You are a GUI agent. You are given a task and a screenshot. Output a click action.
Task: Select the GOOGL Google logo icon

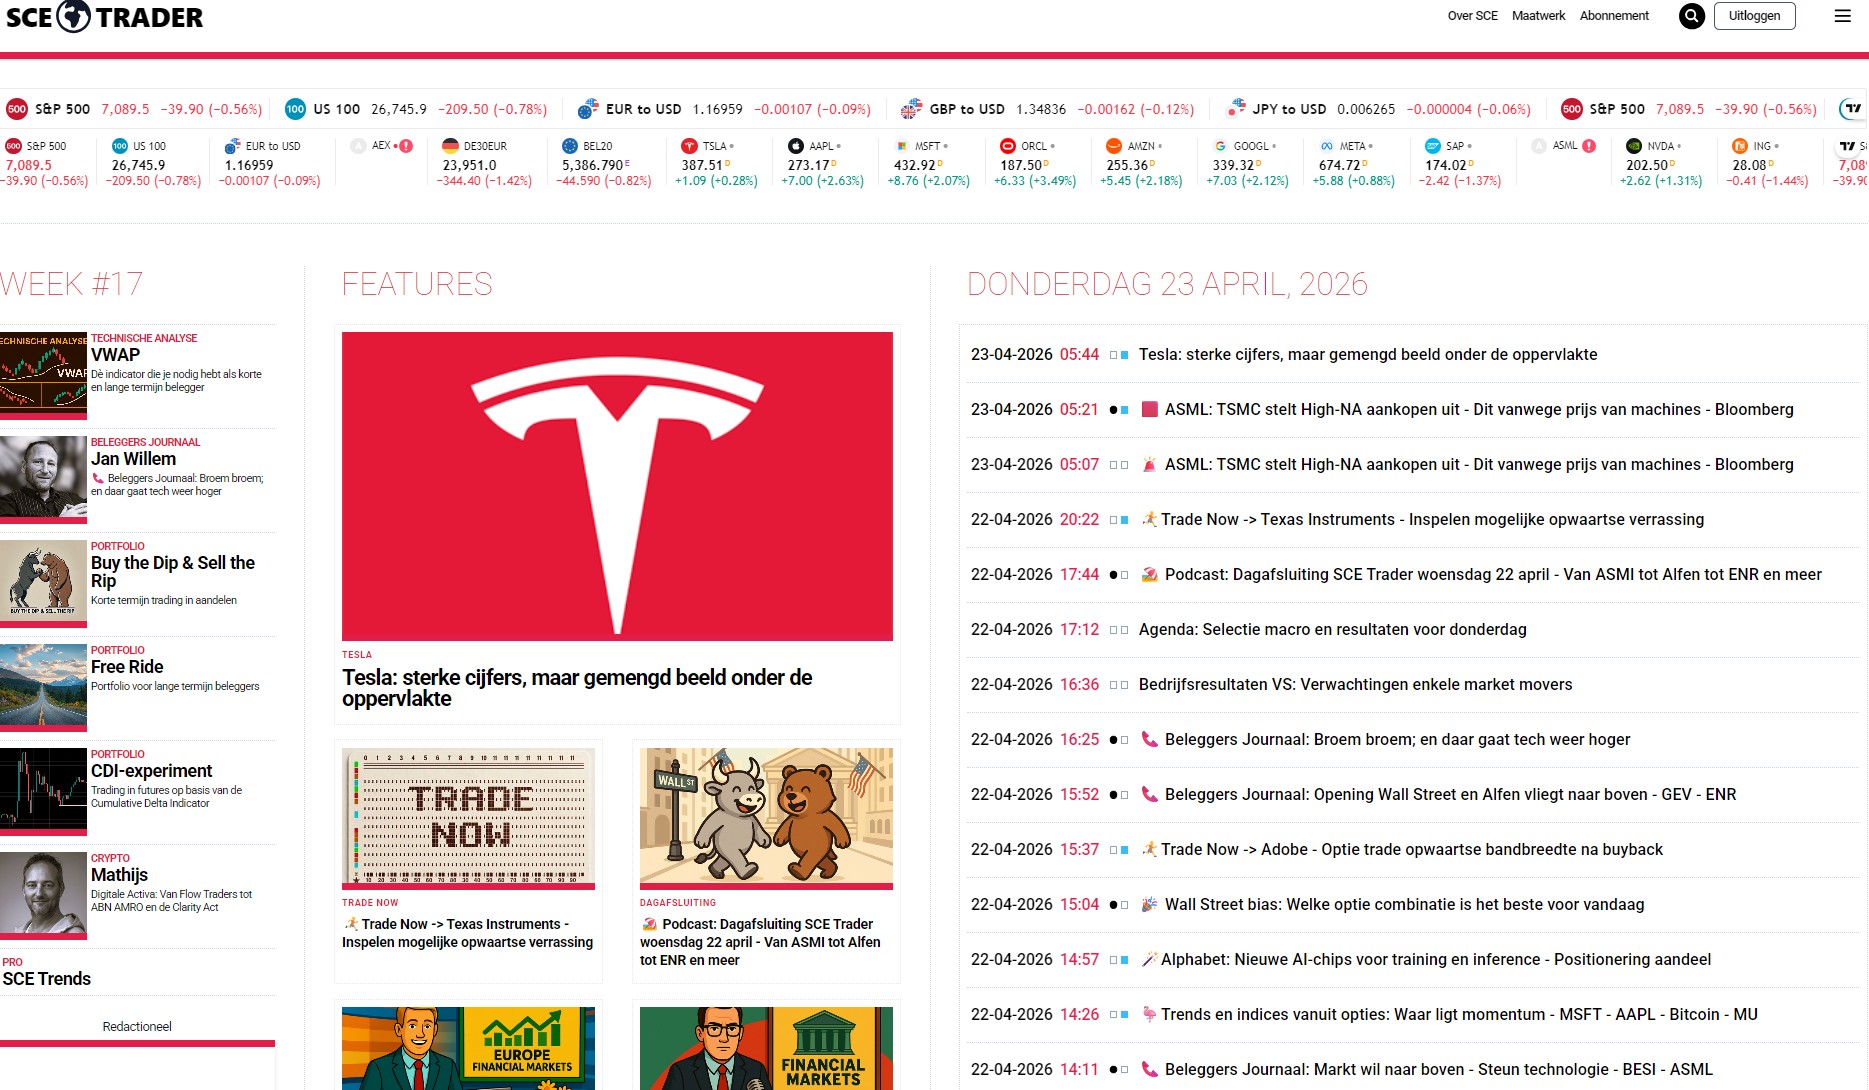click(1220, 146)
